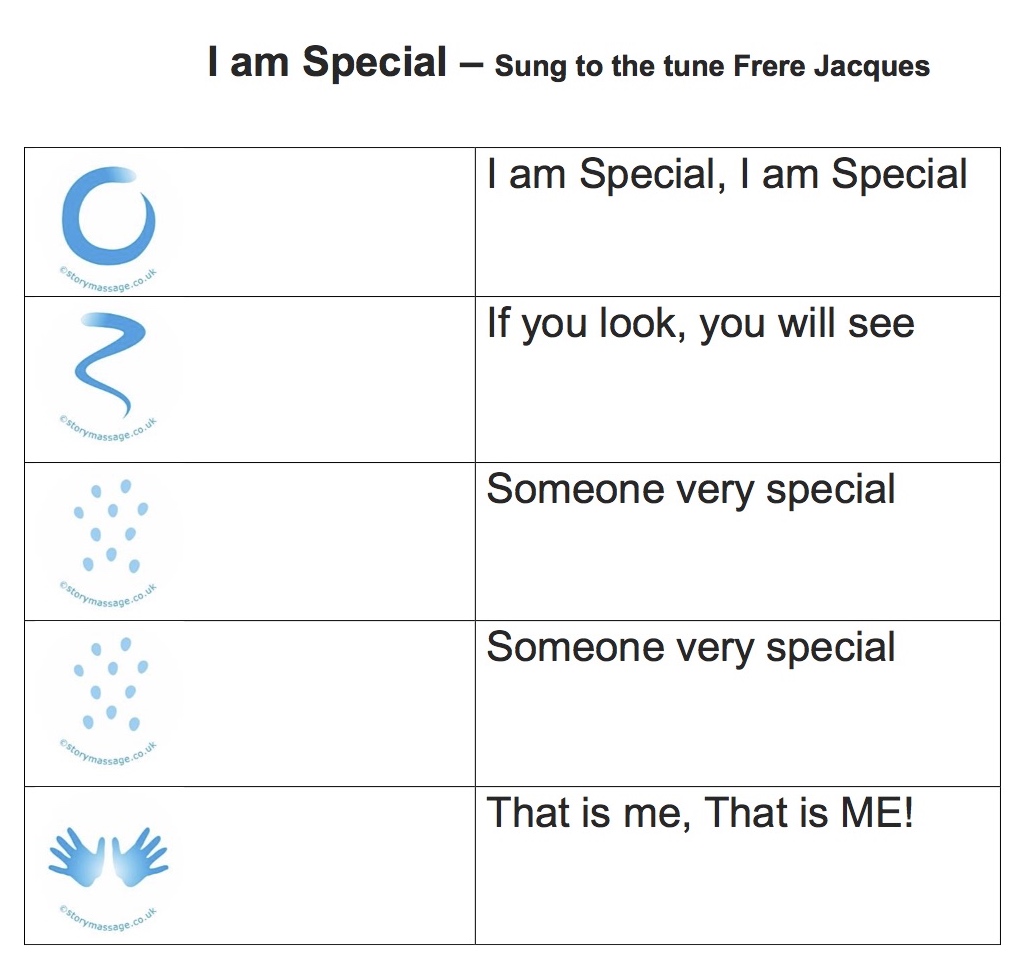Click the storymassage.co.uk watermark under the wave icon
Screen dimensions: 1034x960
tap(108, 429)
